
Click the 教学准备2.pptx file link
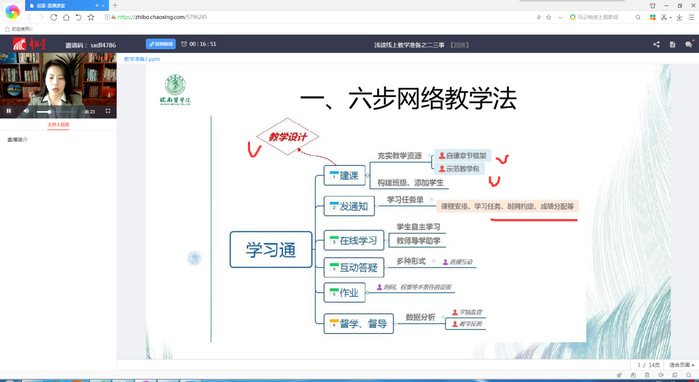pos(142,59)
